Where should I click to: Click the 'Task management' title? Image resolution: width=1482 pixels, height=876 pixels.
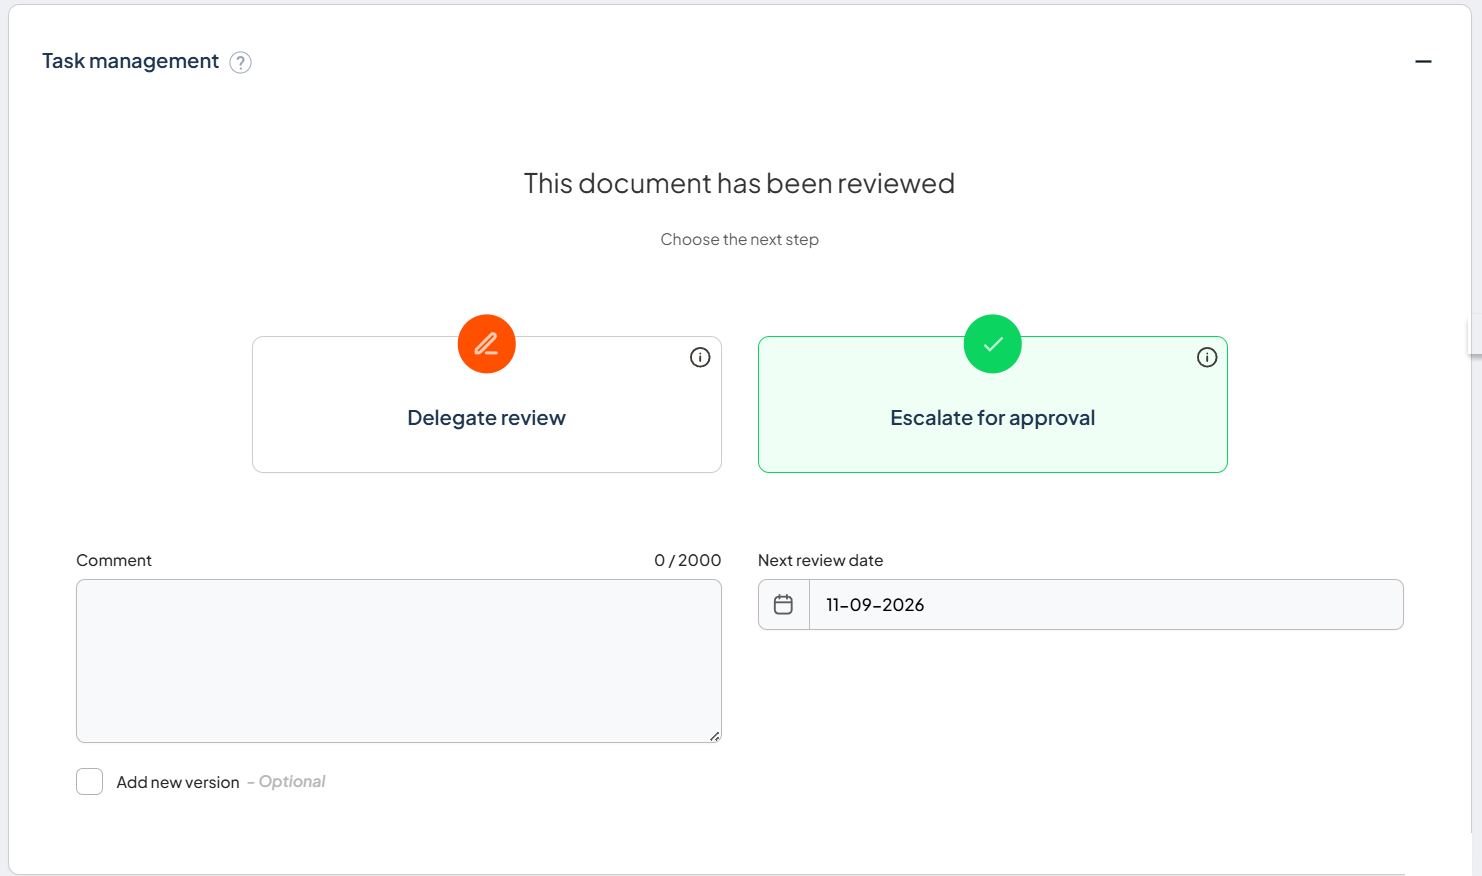[x=130, y=62]
